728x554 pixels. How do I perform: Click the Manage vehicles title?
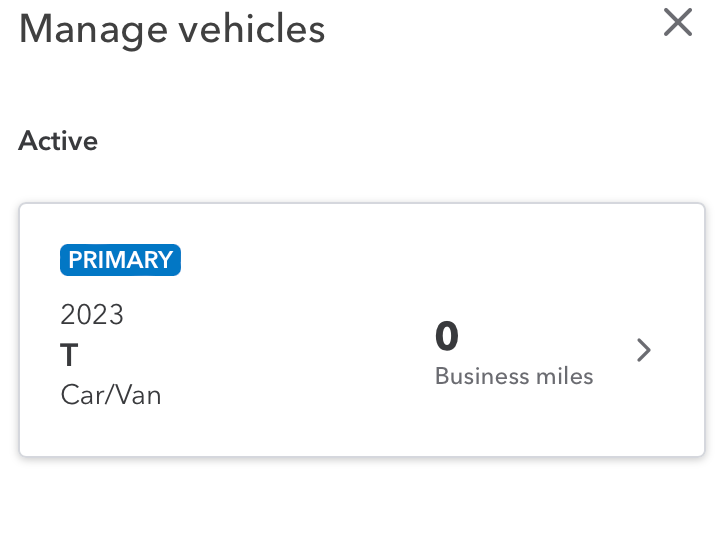[x=172, y=28]
